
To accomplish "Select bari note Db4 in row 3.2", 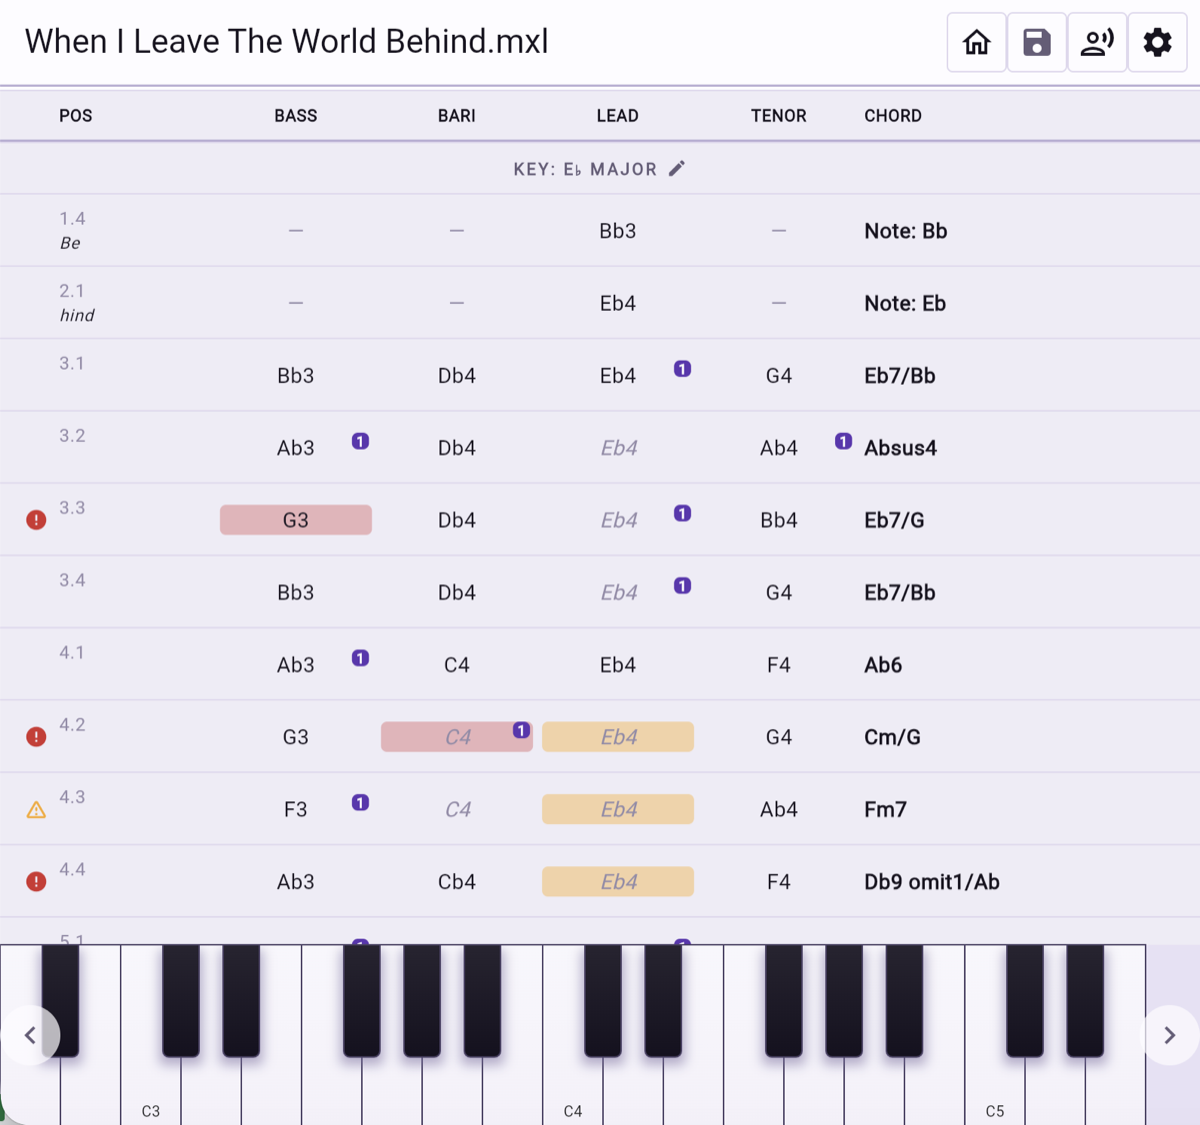I will click(457, 448).
